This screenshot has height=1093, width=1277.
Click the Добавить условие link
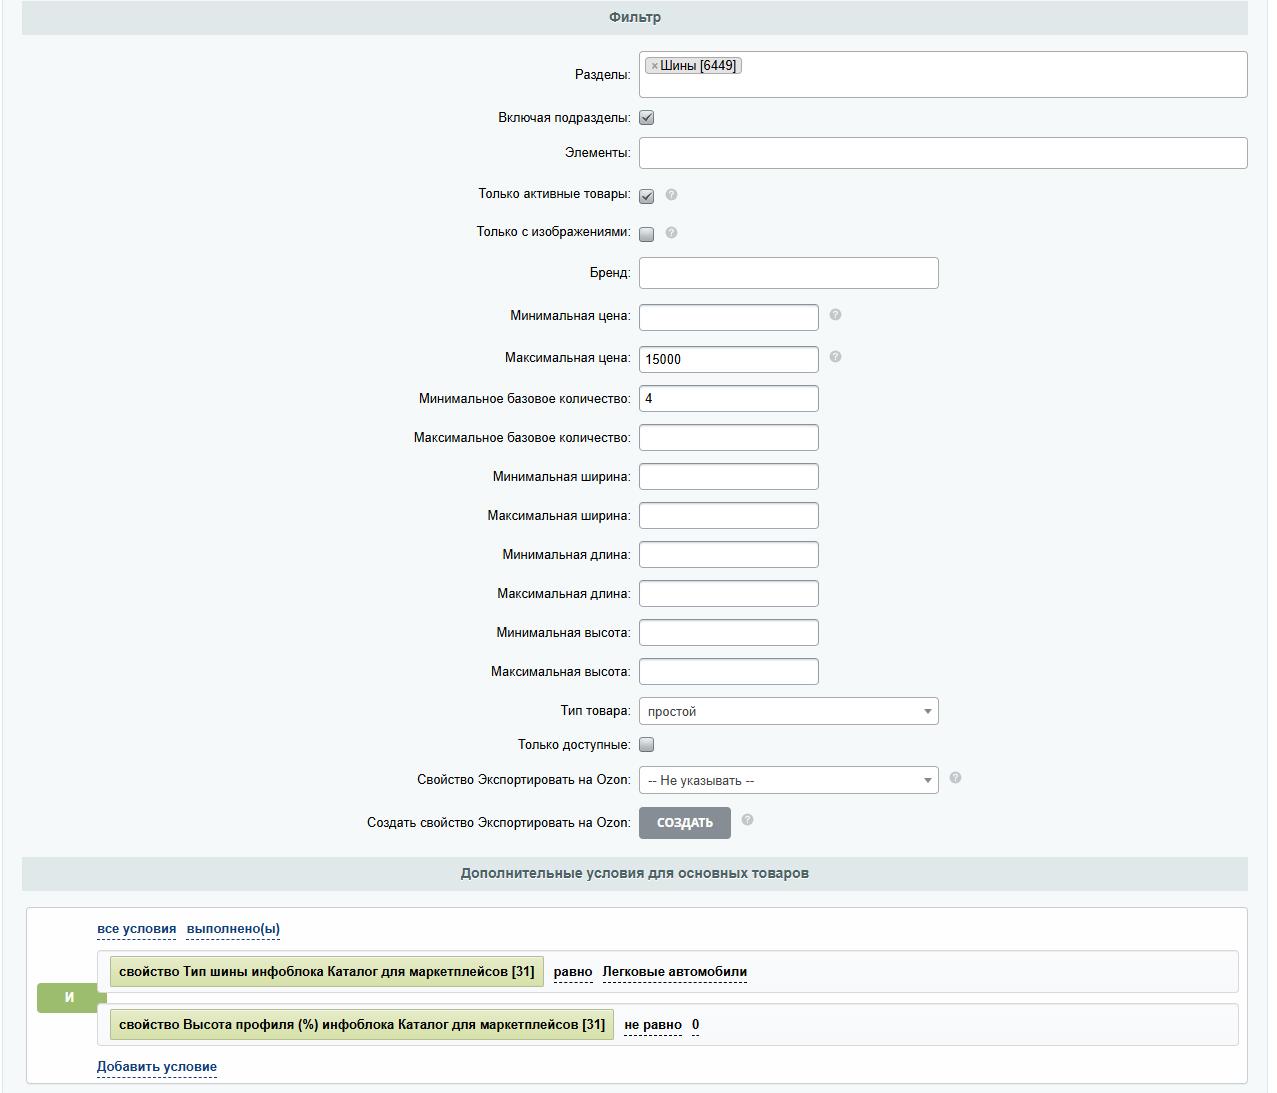coord(157,1067)
